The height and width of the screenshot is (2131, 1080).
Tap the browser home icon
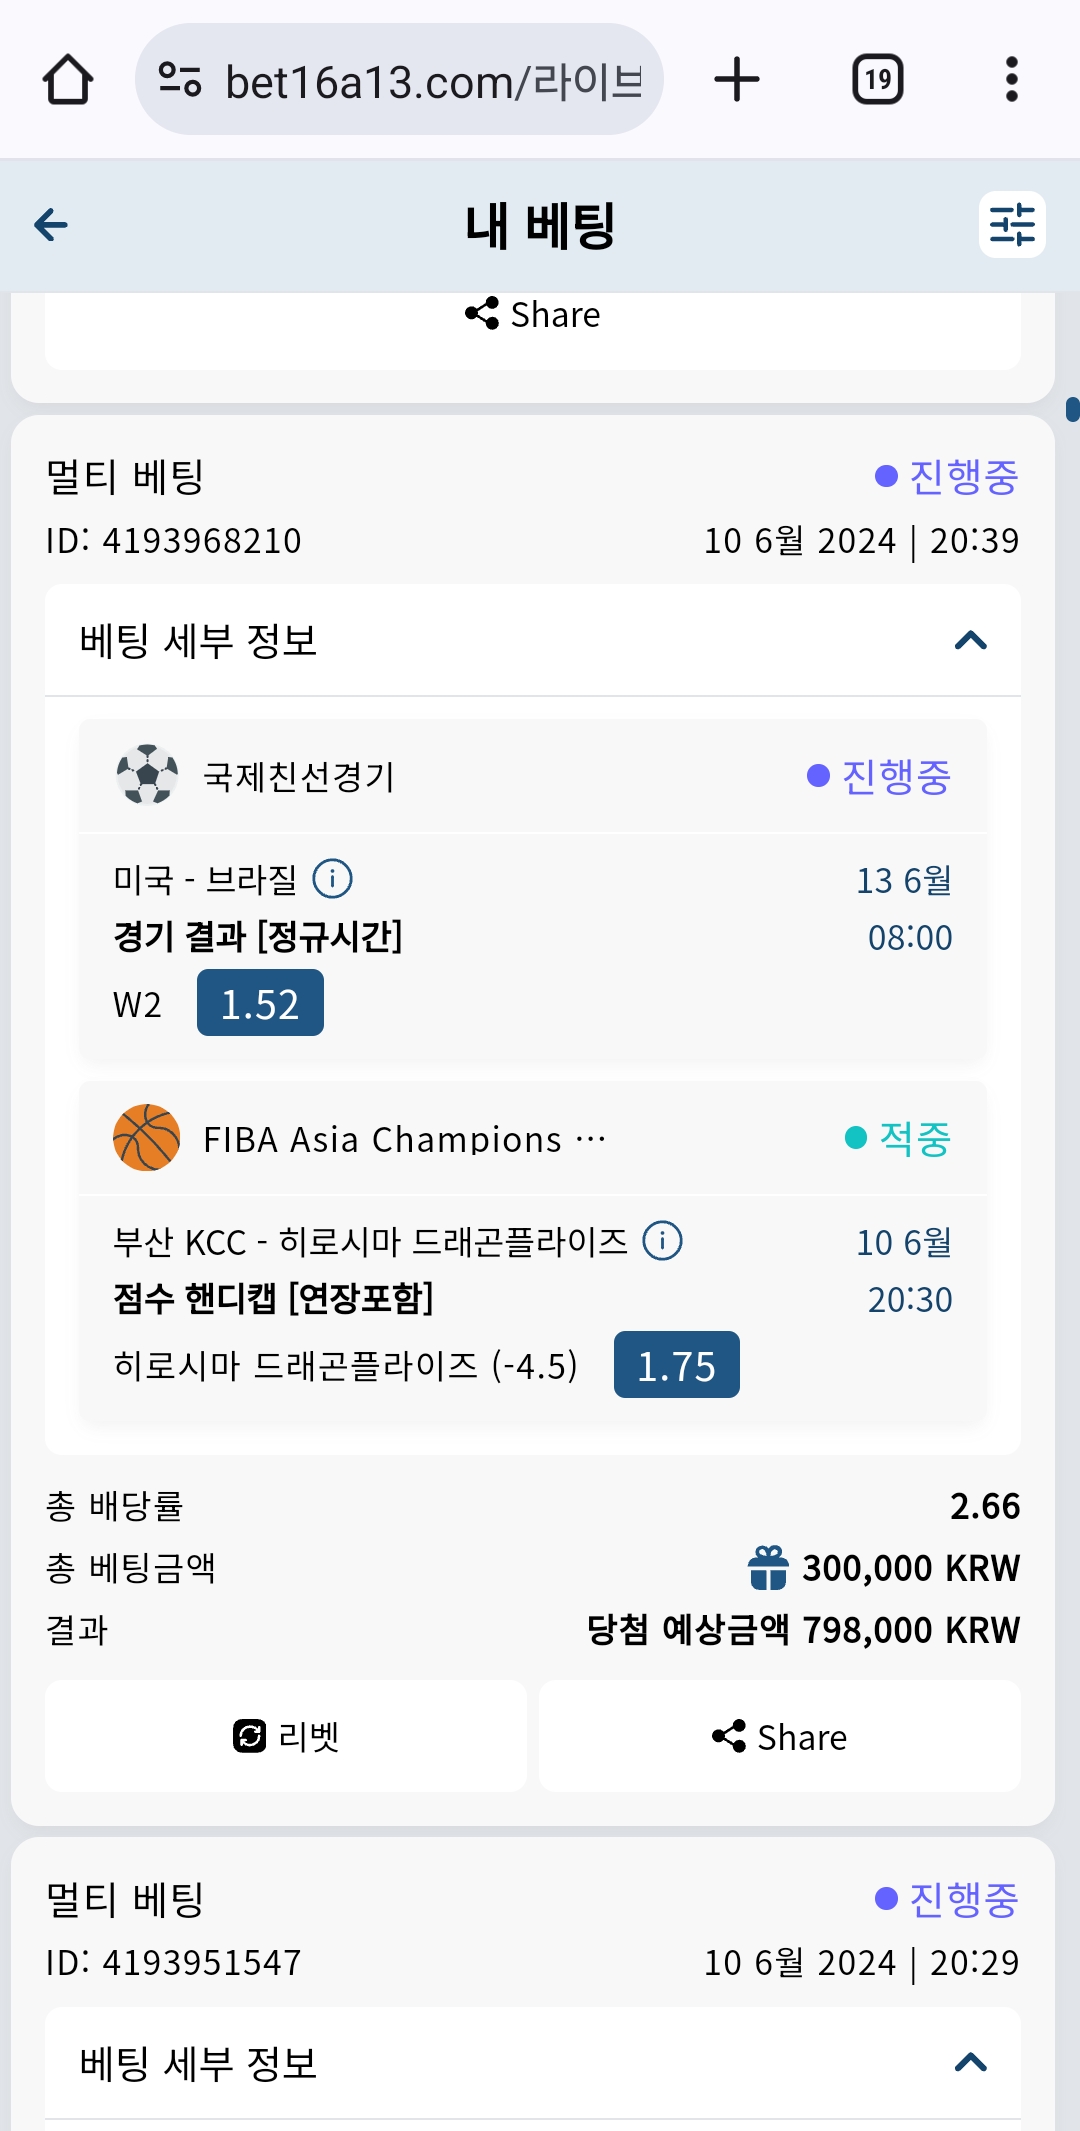point(68,80)
